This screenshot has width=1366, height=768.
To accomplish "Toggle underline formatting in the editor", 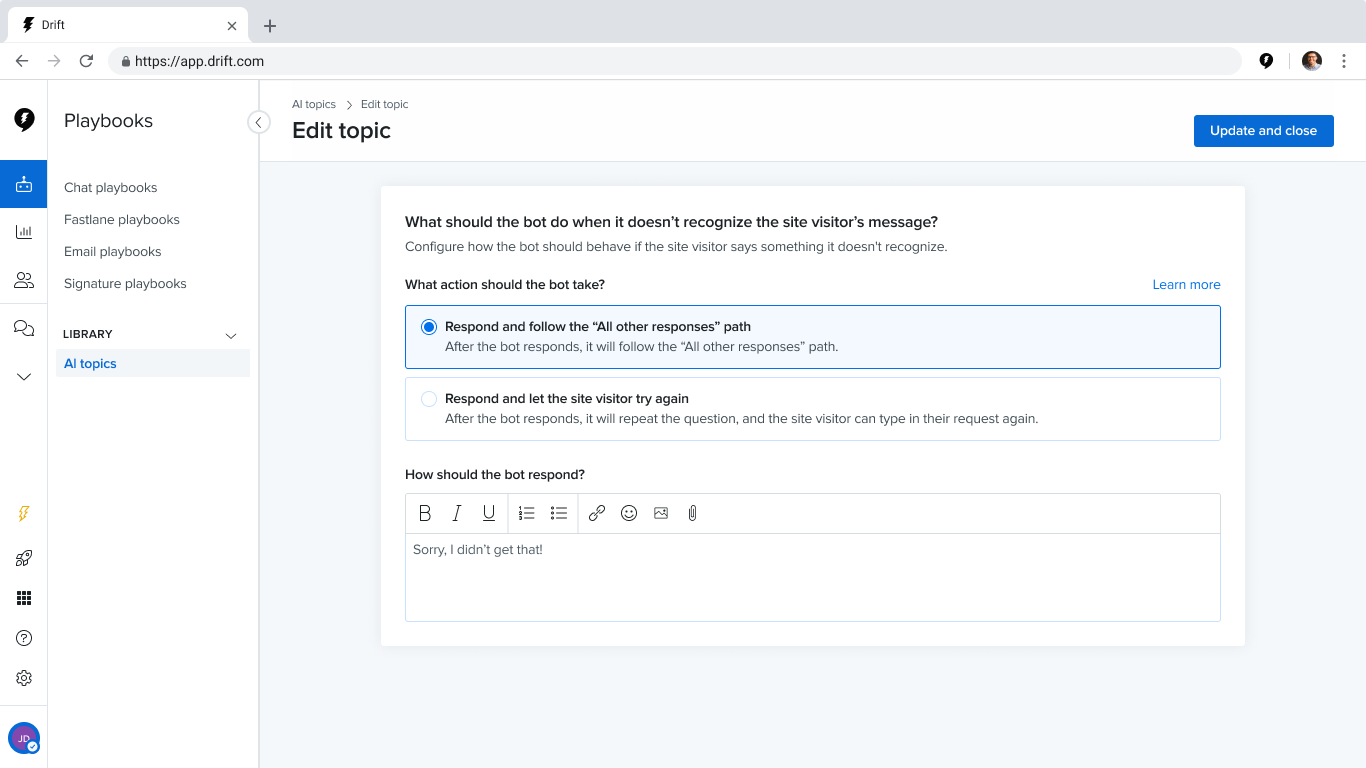I will click(489, 513).
